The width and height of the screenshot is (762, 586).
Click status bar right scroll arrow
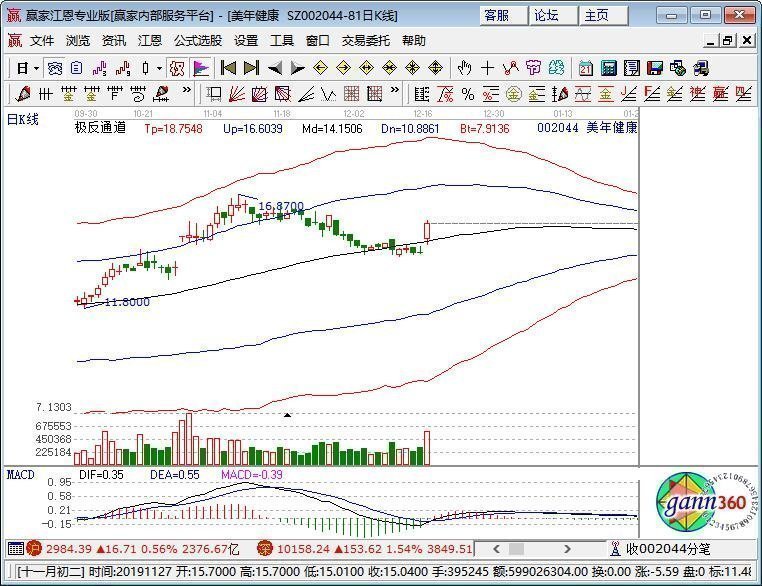click(x=567, y=550)
